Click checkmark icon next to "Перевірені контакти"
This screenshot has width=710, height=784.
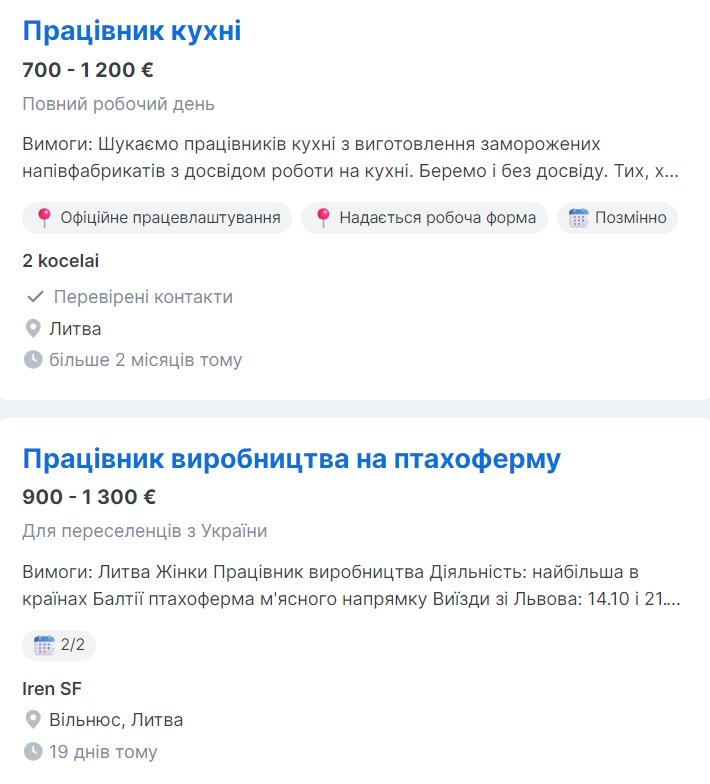[35, 297]
